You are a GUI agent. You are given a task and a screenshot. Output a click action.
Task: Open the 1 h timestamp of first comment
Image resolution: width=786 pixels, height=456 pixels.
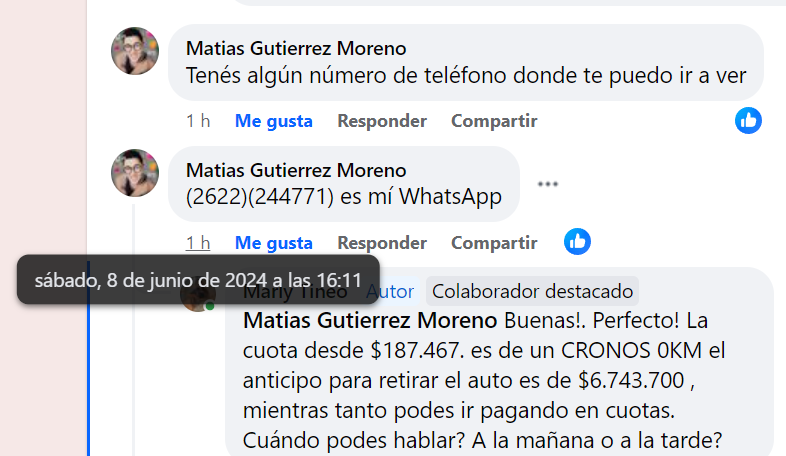198,121
